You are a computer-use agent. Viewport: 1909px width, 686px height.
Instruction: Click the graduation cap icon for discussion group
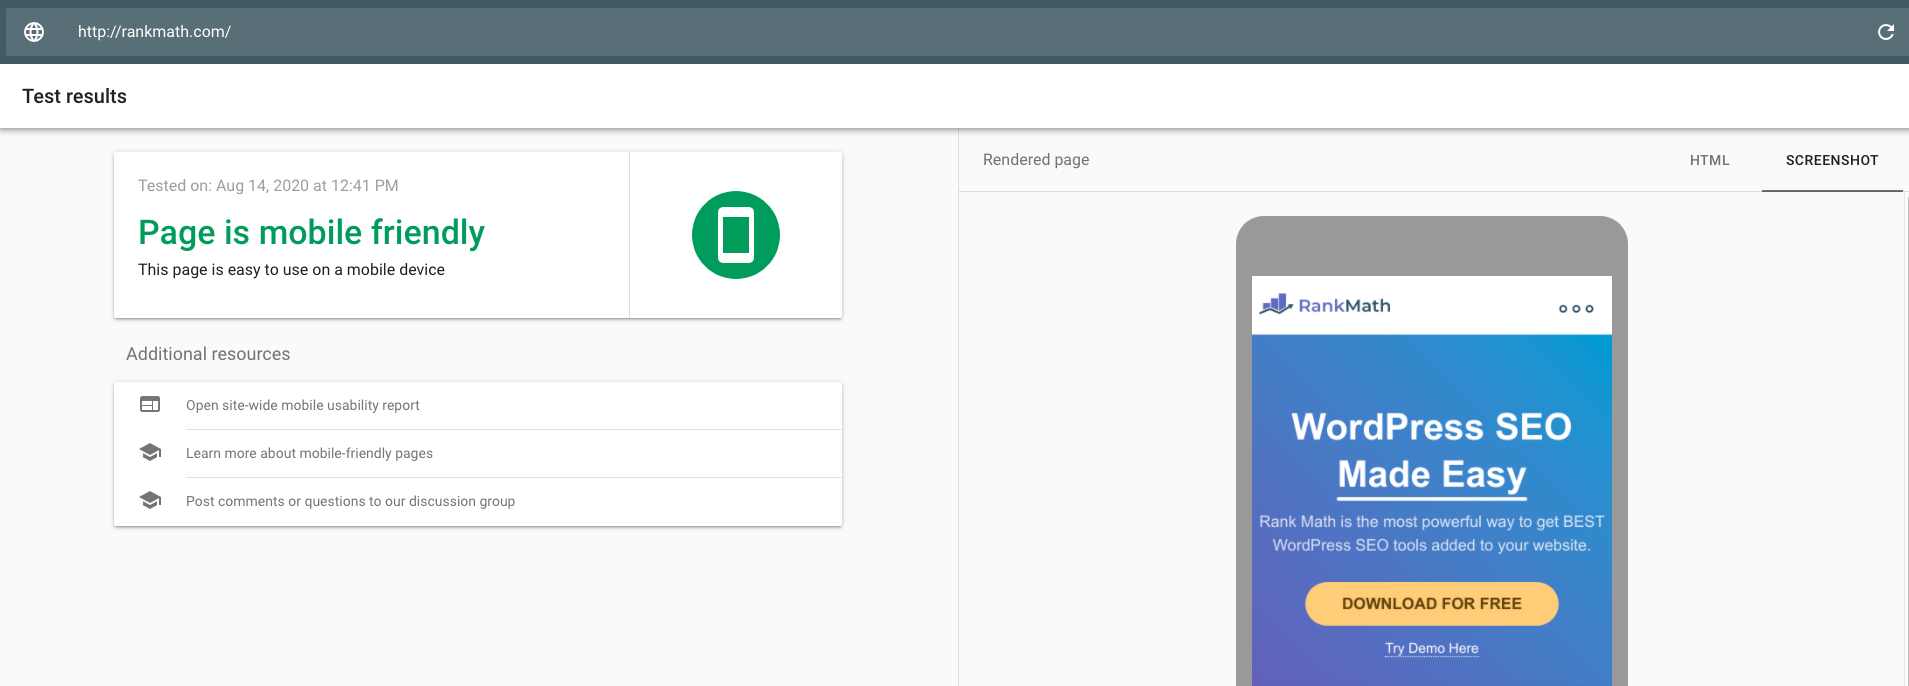coord(150,501)
